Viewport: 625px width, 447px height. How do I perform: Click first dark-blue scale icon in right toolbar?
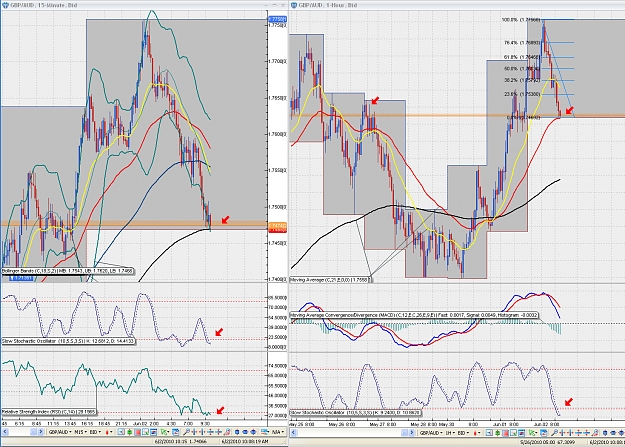click(x=605, y=433)
